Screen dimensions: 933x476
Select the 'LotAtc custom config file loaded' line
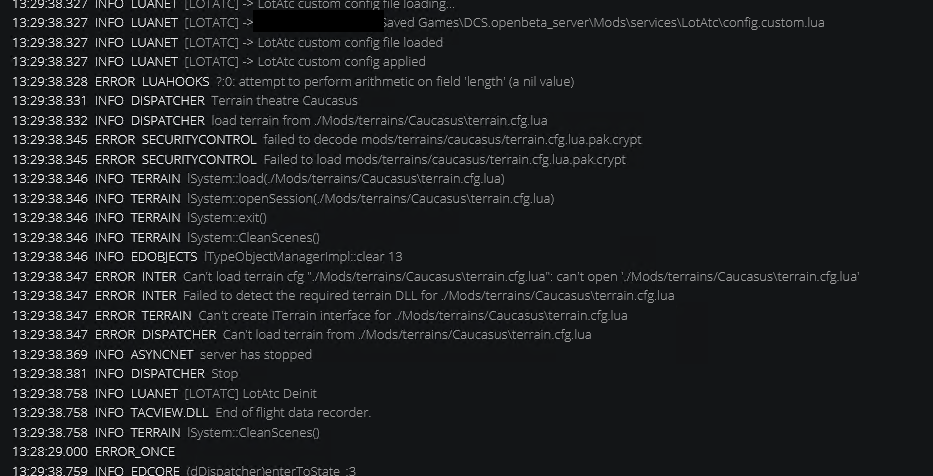coord(227,42)
